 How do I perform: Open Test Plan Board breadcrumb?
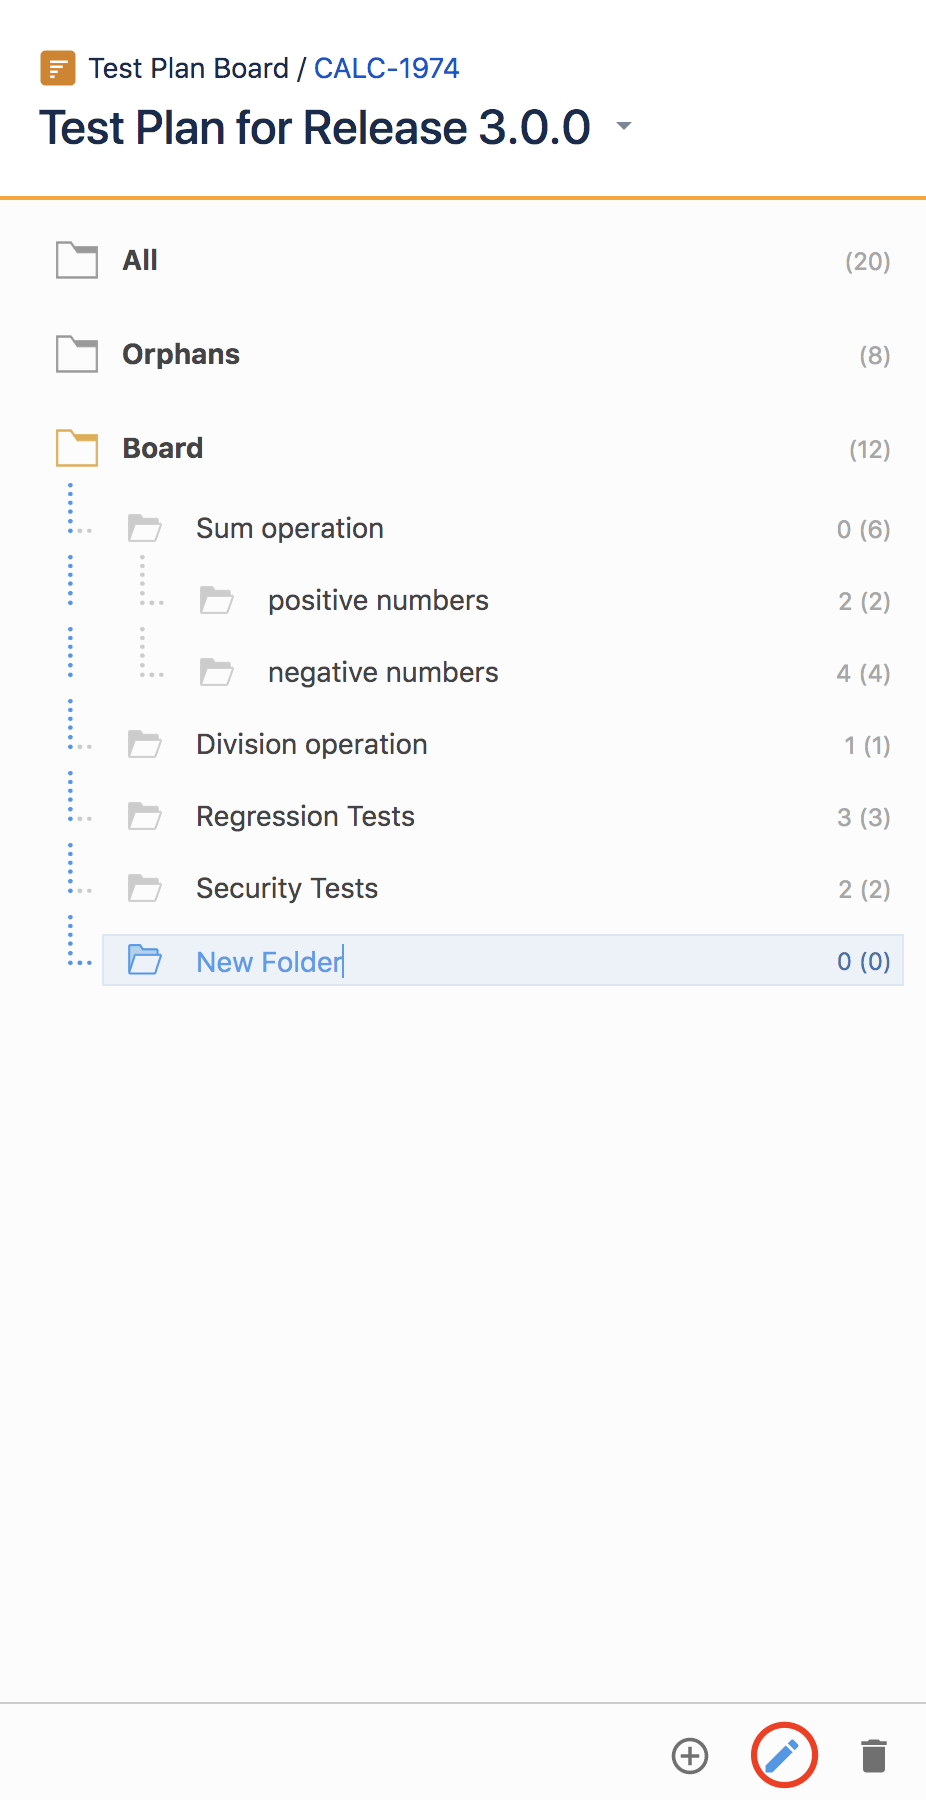click(189, 68)
